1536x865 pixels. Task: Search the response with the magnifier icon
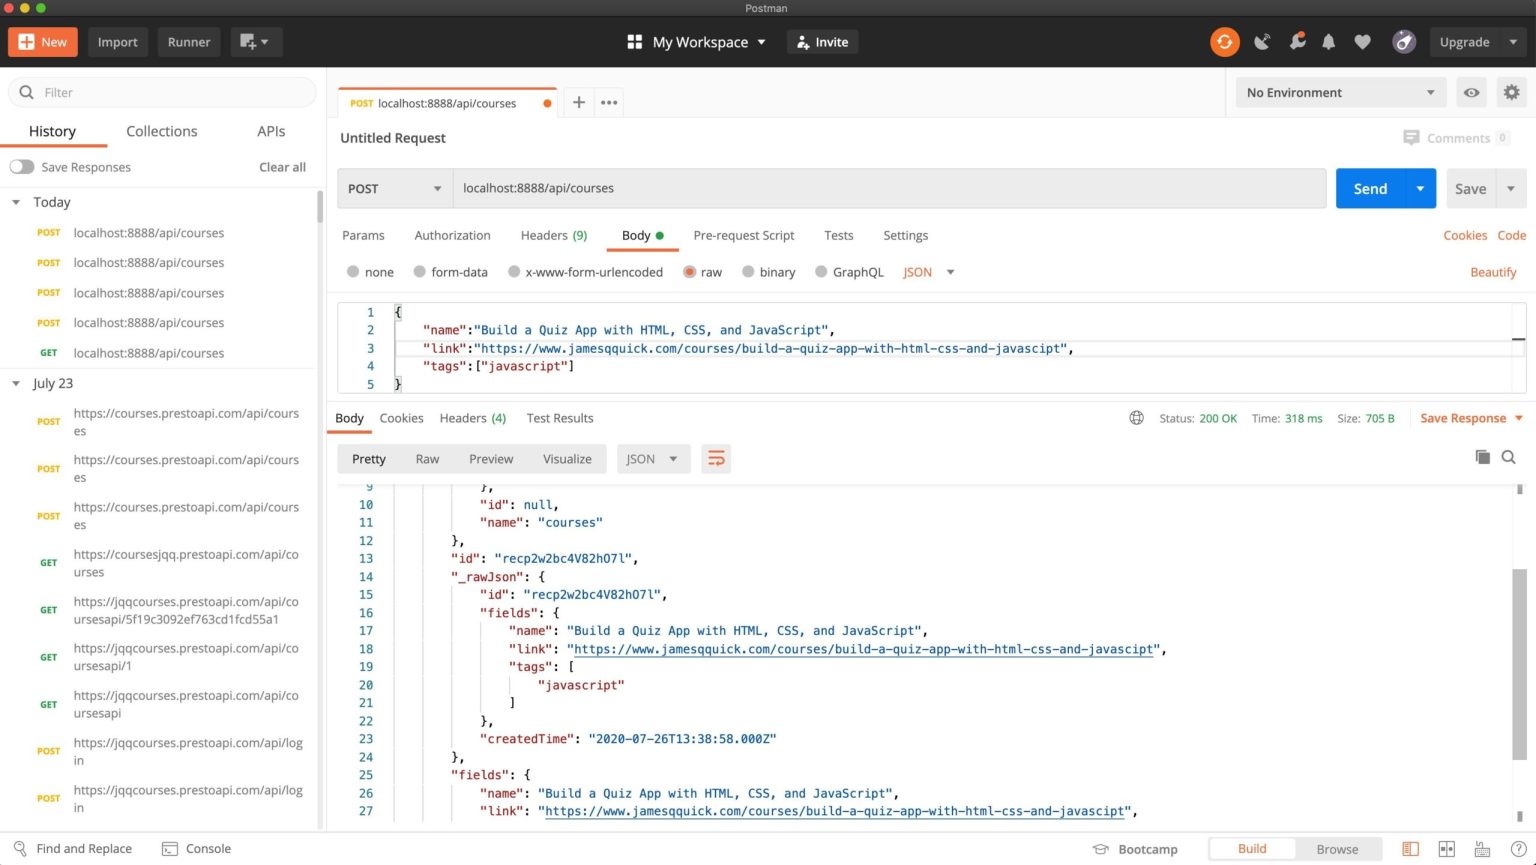click(1509, 457)
